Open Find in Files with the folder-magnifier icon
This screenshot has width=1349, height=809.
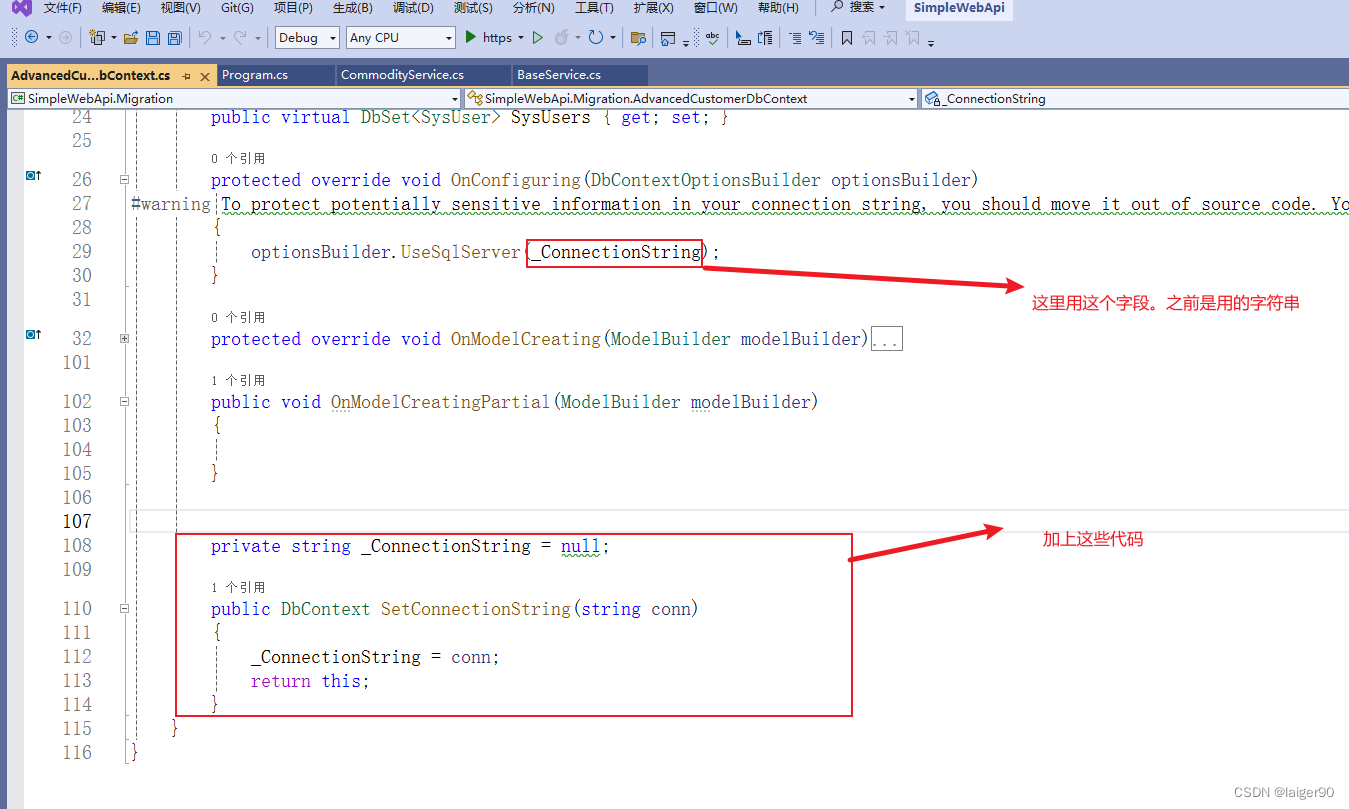click(x=640, y=38)
